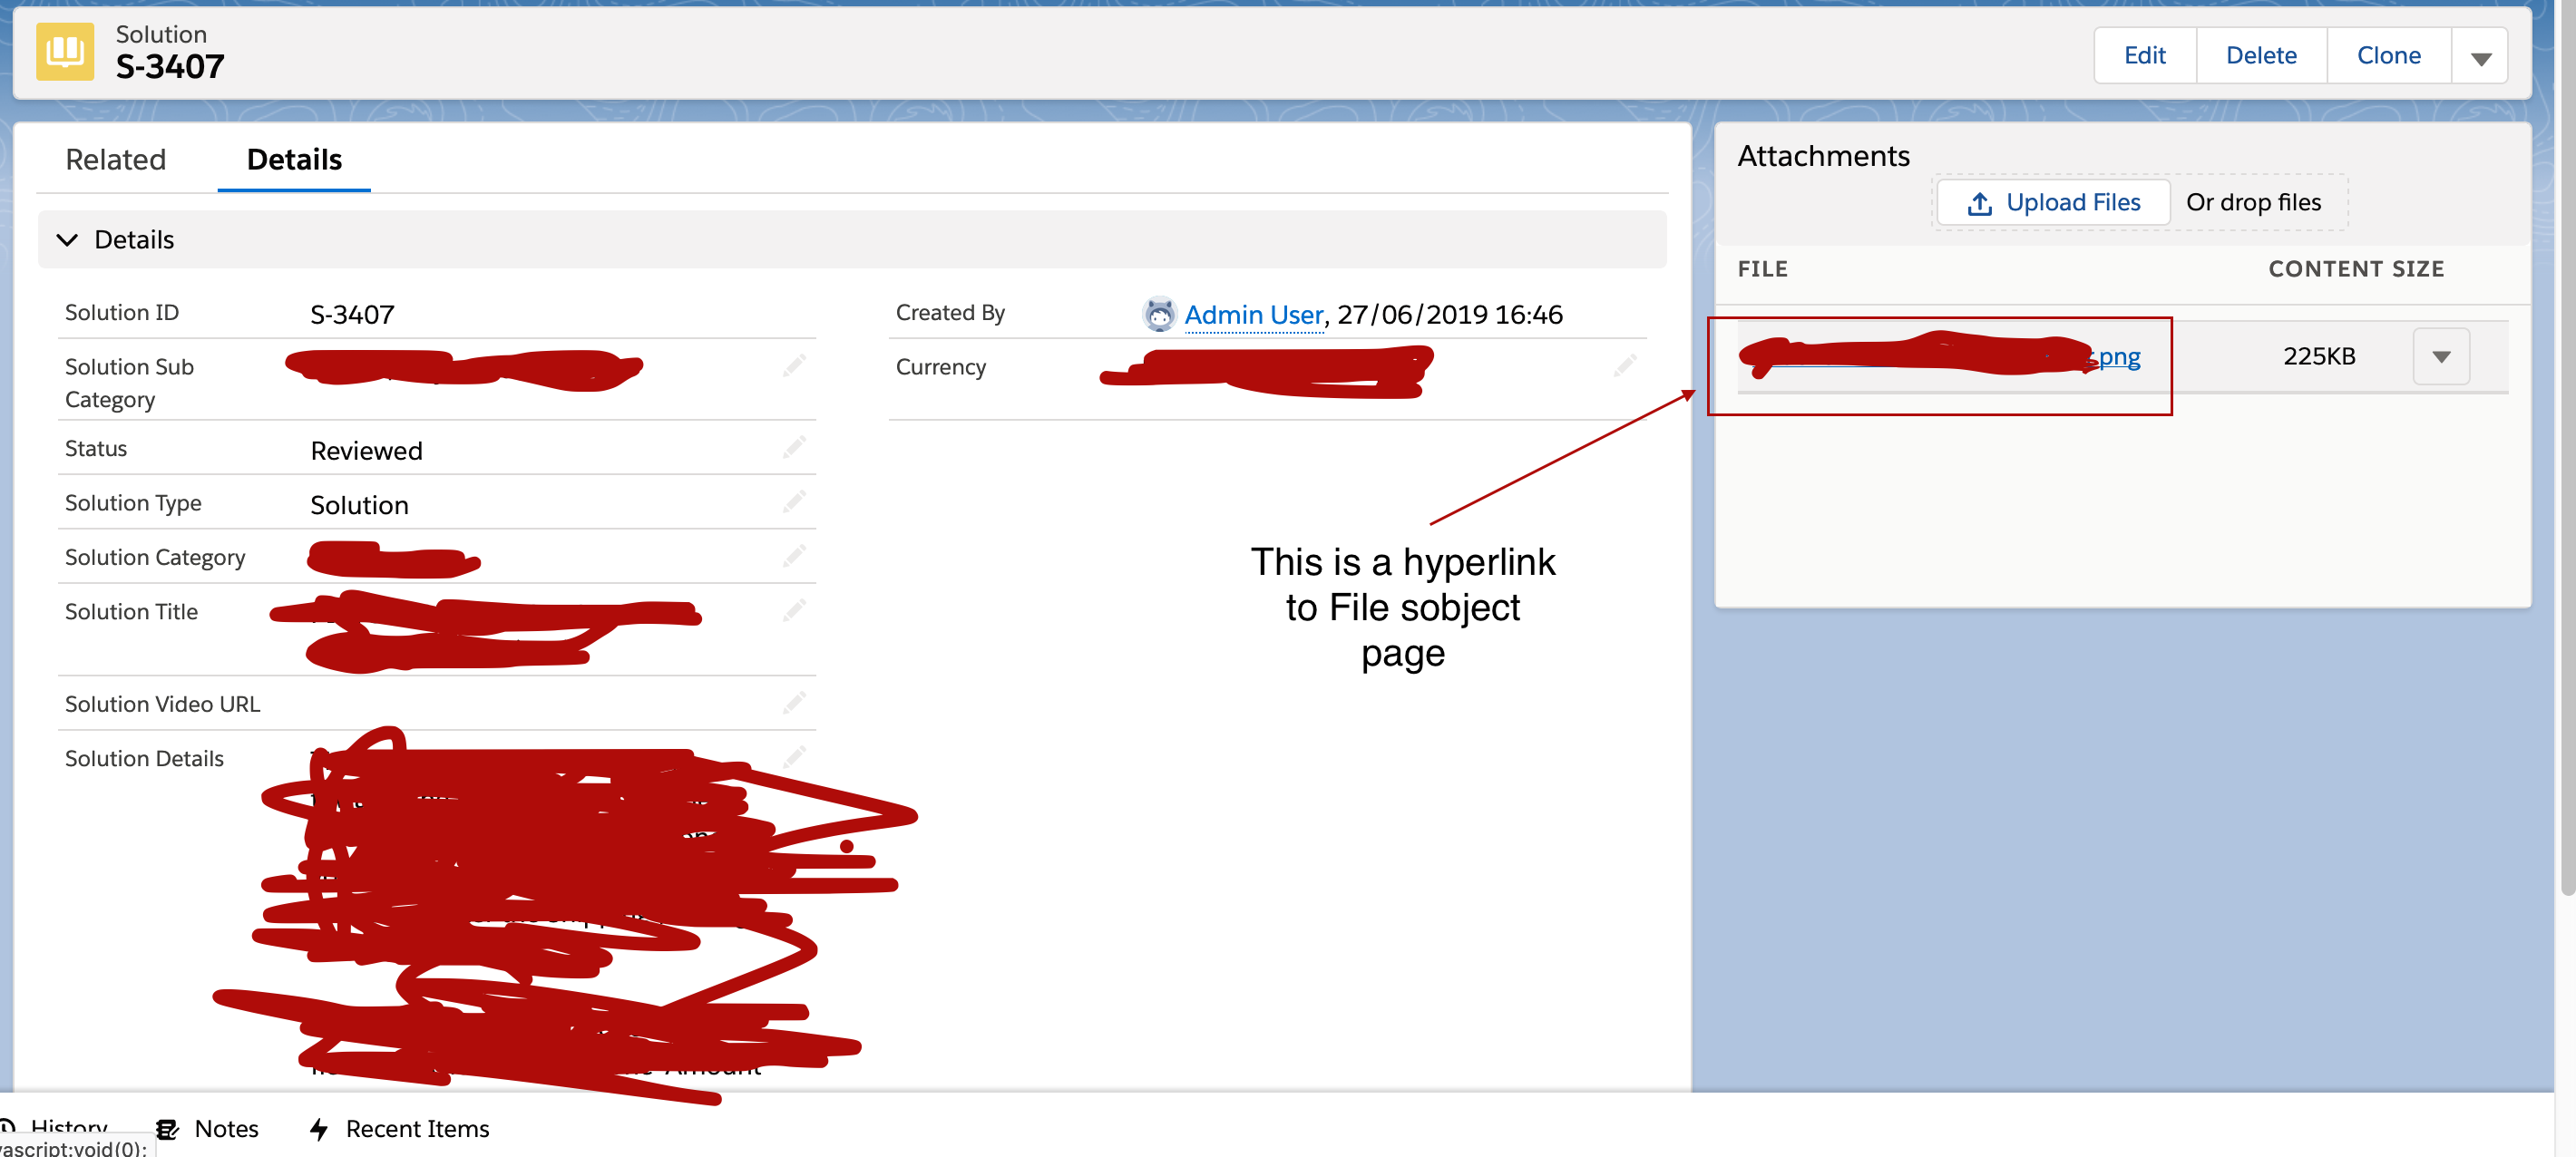
Task: Switch to the Related tab
Action: tap(115, 159)
